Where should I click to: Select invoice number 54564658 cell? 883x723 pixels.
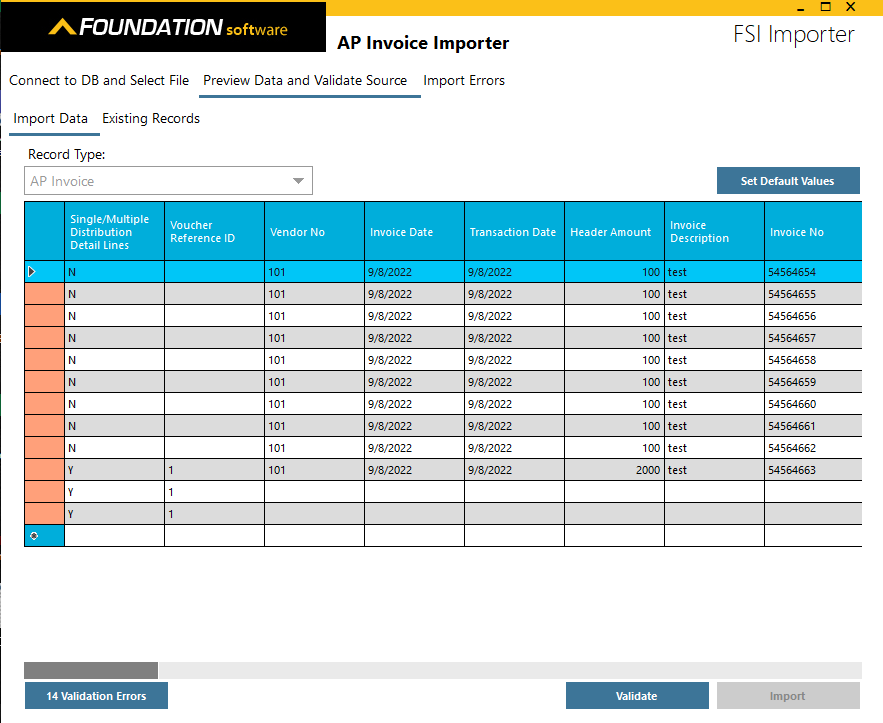[x=813, y=360]
